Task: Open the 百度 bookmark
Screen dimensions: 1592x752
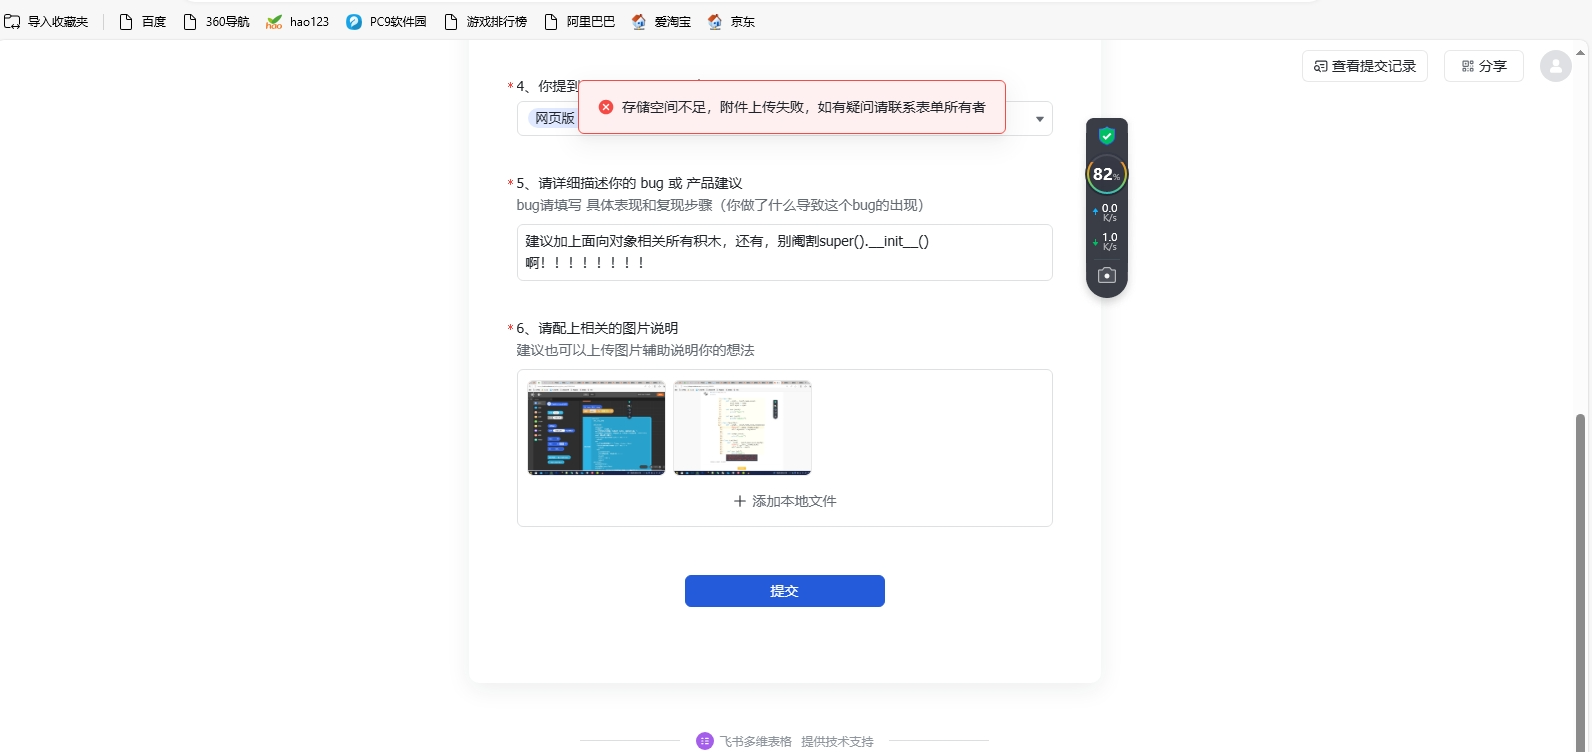Action: (142, 21)
